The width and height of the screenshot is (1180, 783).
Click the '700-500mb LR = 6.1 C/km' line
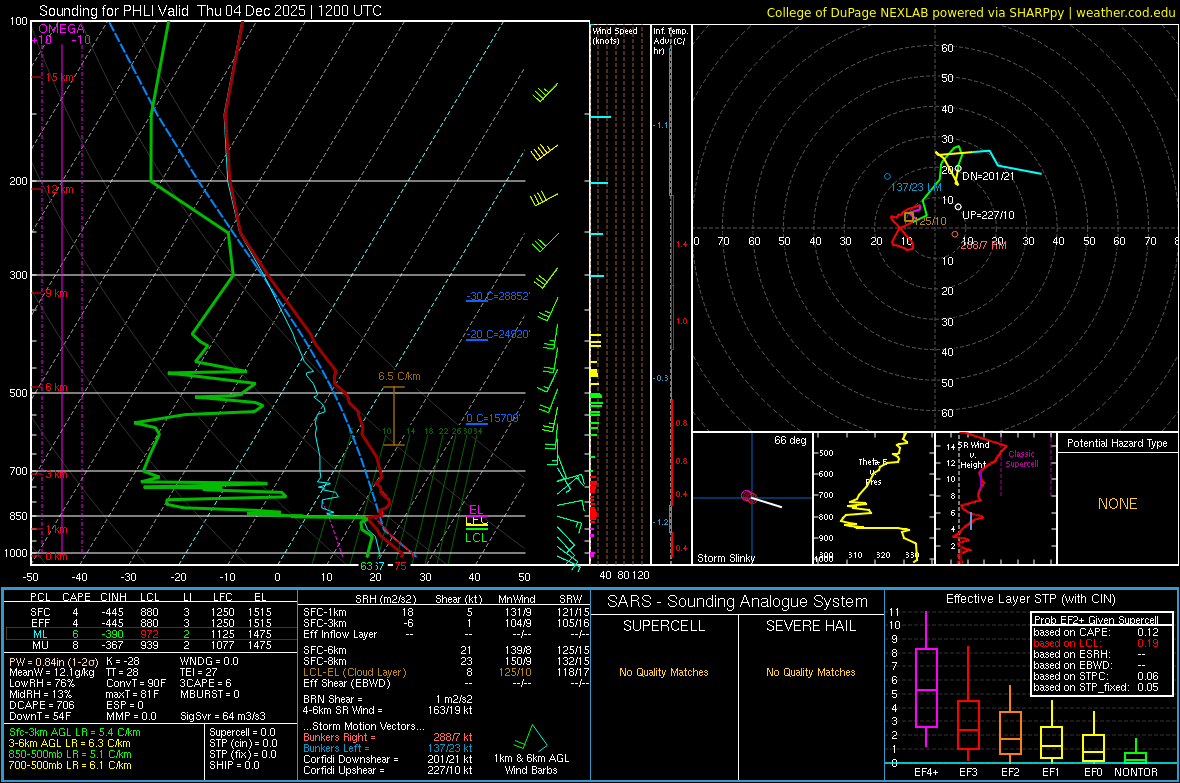[x=70, y=765]
